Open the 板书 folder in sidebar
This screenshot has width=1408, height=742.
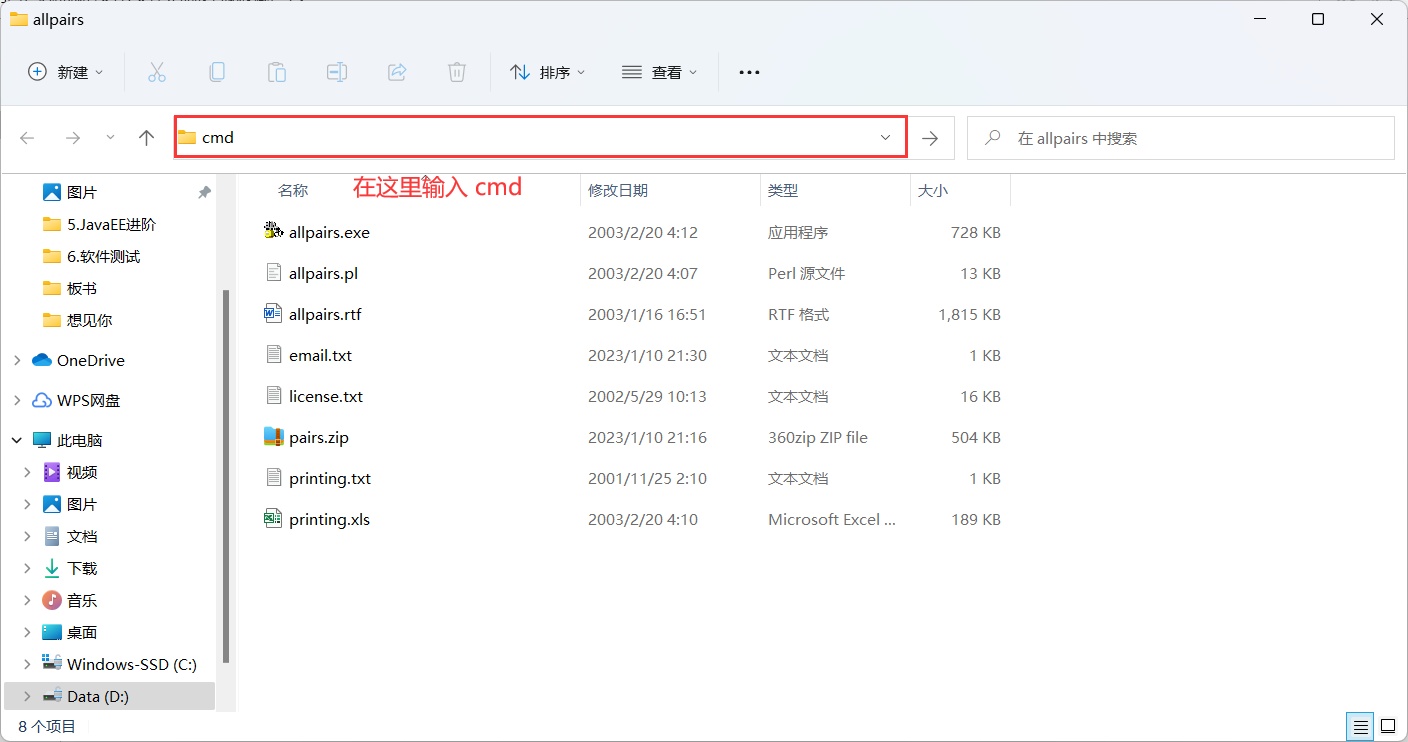coord(69,288)
